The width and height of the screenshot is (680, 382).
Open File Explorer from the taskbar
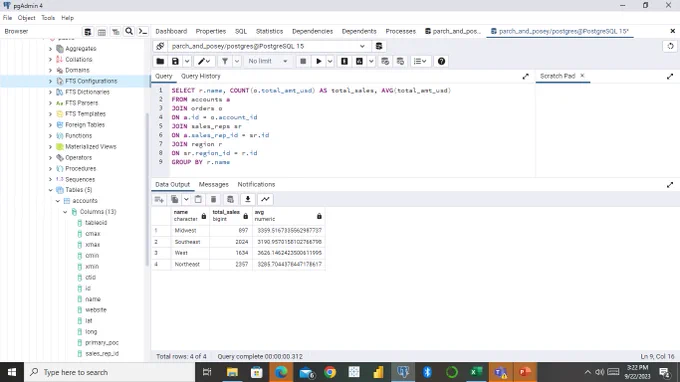pos(232,372)
